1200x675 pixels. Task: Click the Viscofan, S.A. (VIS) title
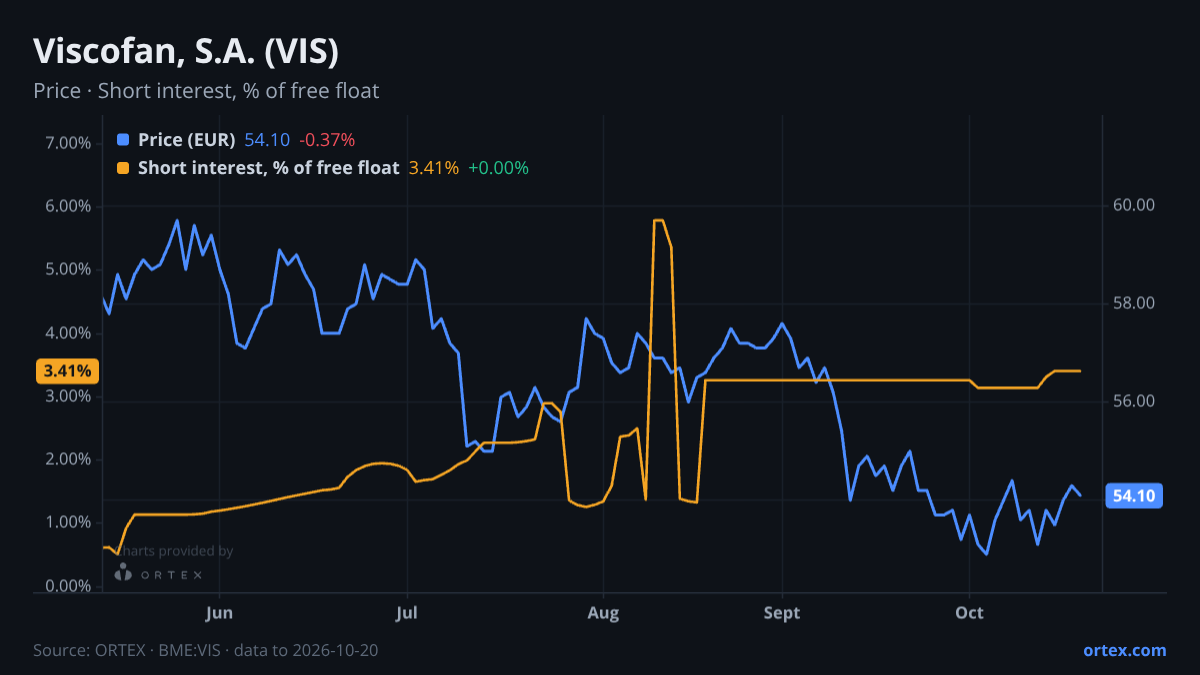point(186,50)
